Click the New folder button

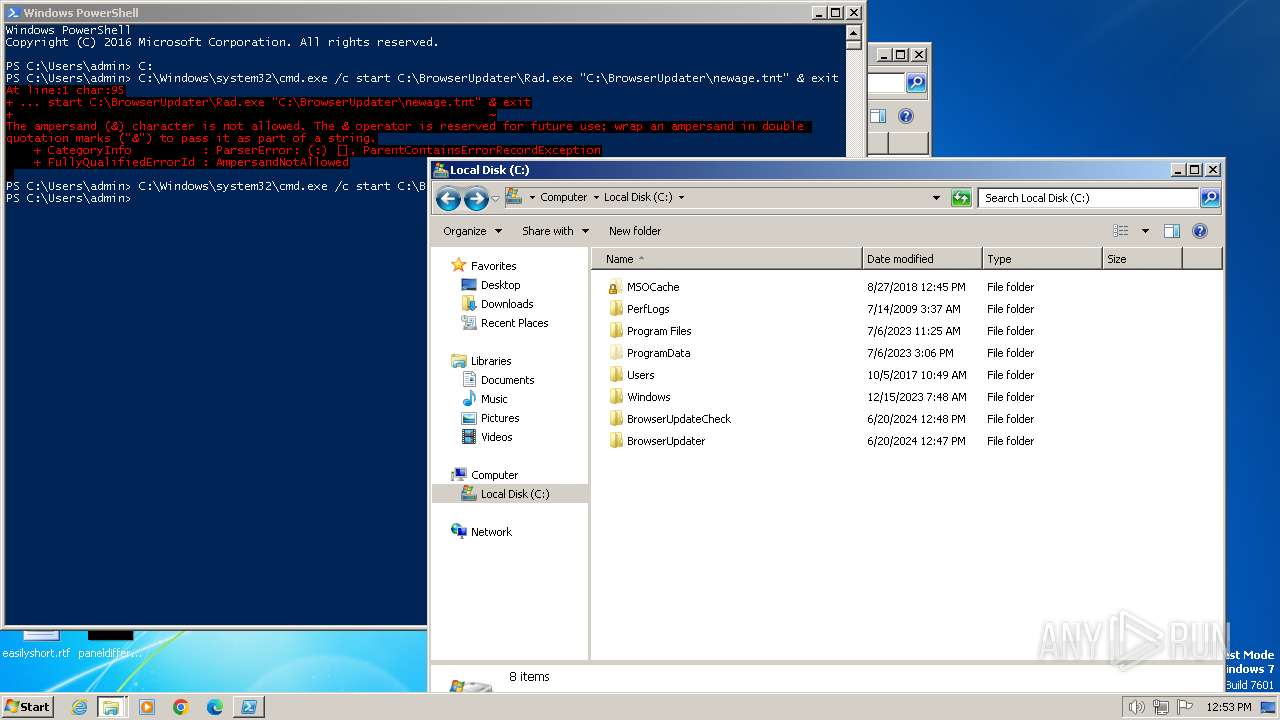(x=635, y=231)
